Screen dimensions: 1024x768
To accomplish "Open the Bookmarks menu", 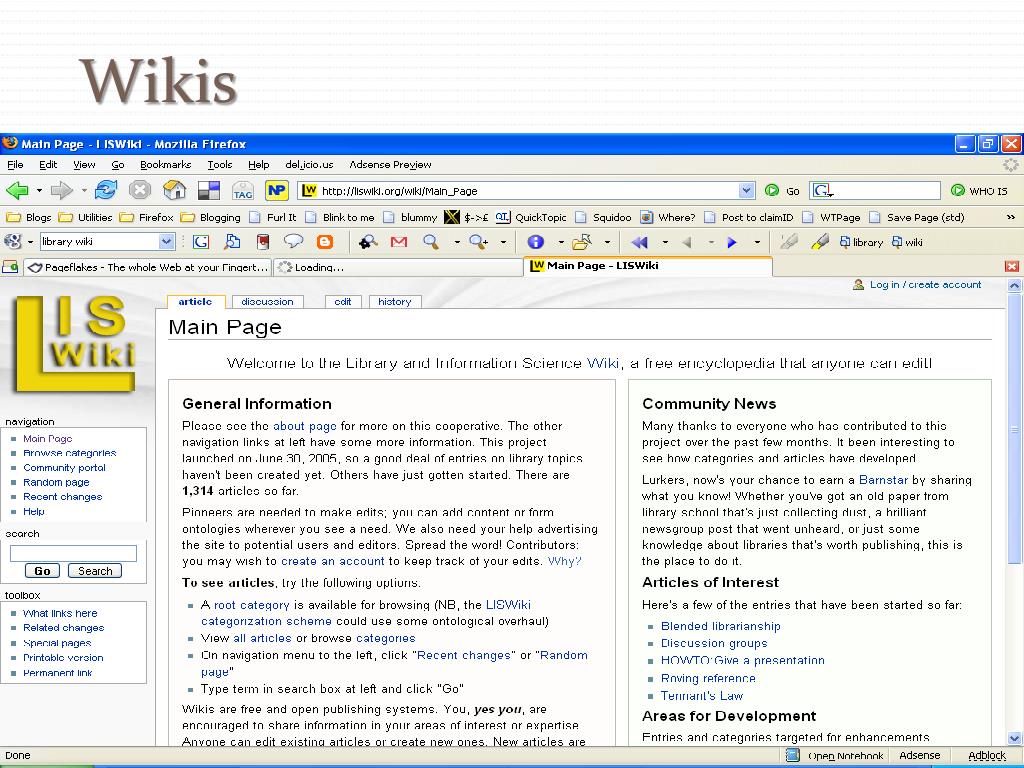I will click(165, 165).
